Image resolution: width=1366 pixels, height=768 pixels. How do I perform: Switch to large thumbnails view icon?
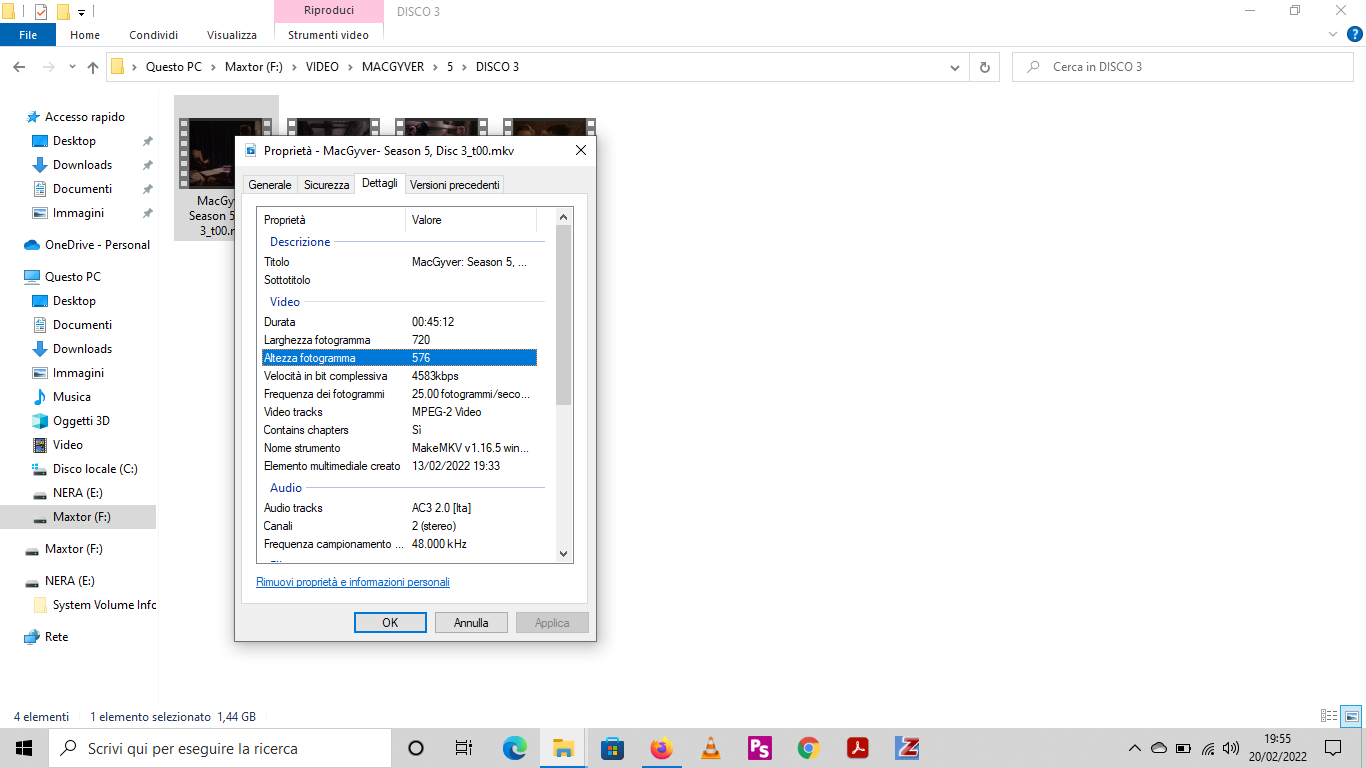coord(1351,716)
